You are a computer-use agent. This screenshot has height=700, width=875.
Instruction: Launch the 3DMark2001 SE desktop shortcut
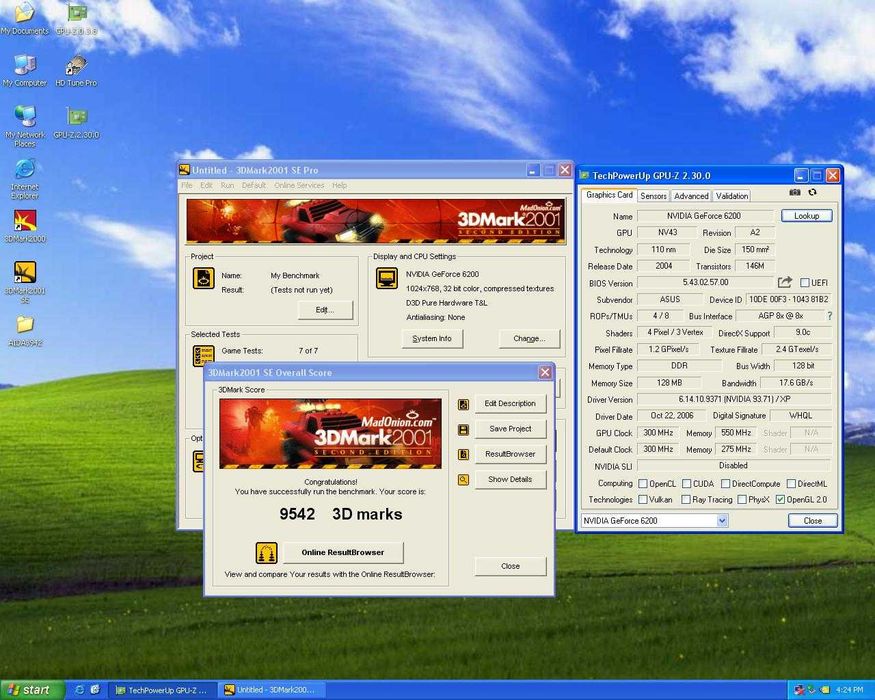tap(25, 282)
